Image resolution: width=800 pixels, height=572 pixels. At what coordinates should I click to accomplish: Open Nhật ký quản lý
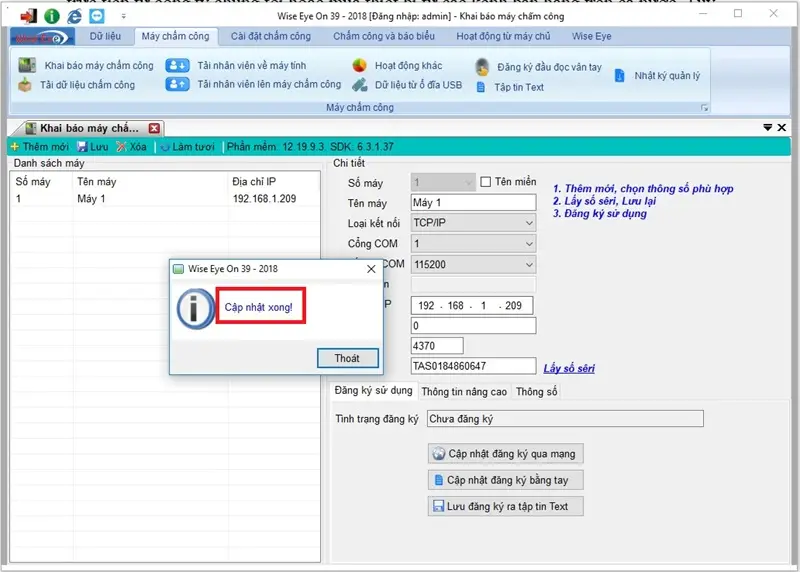click(x=666, y=75)
